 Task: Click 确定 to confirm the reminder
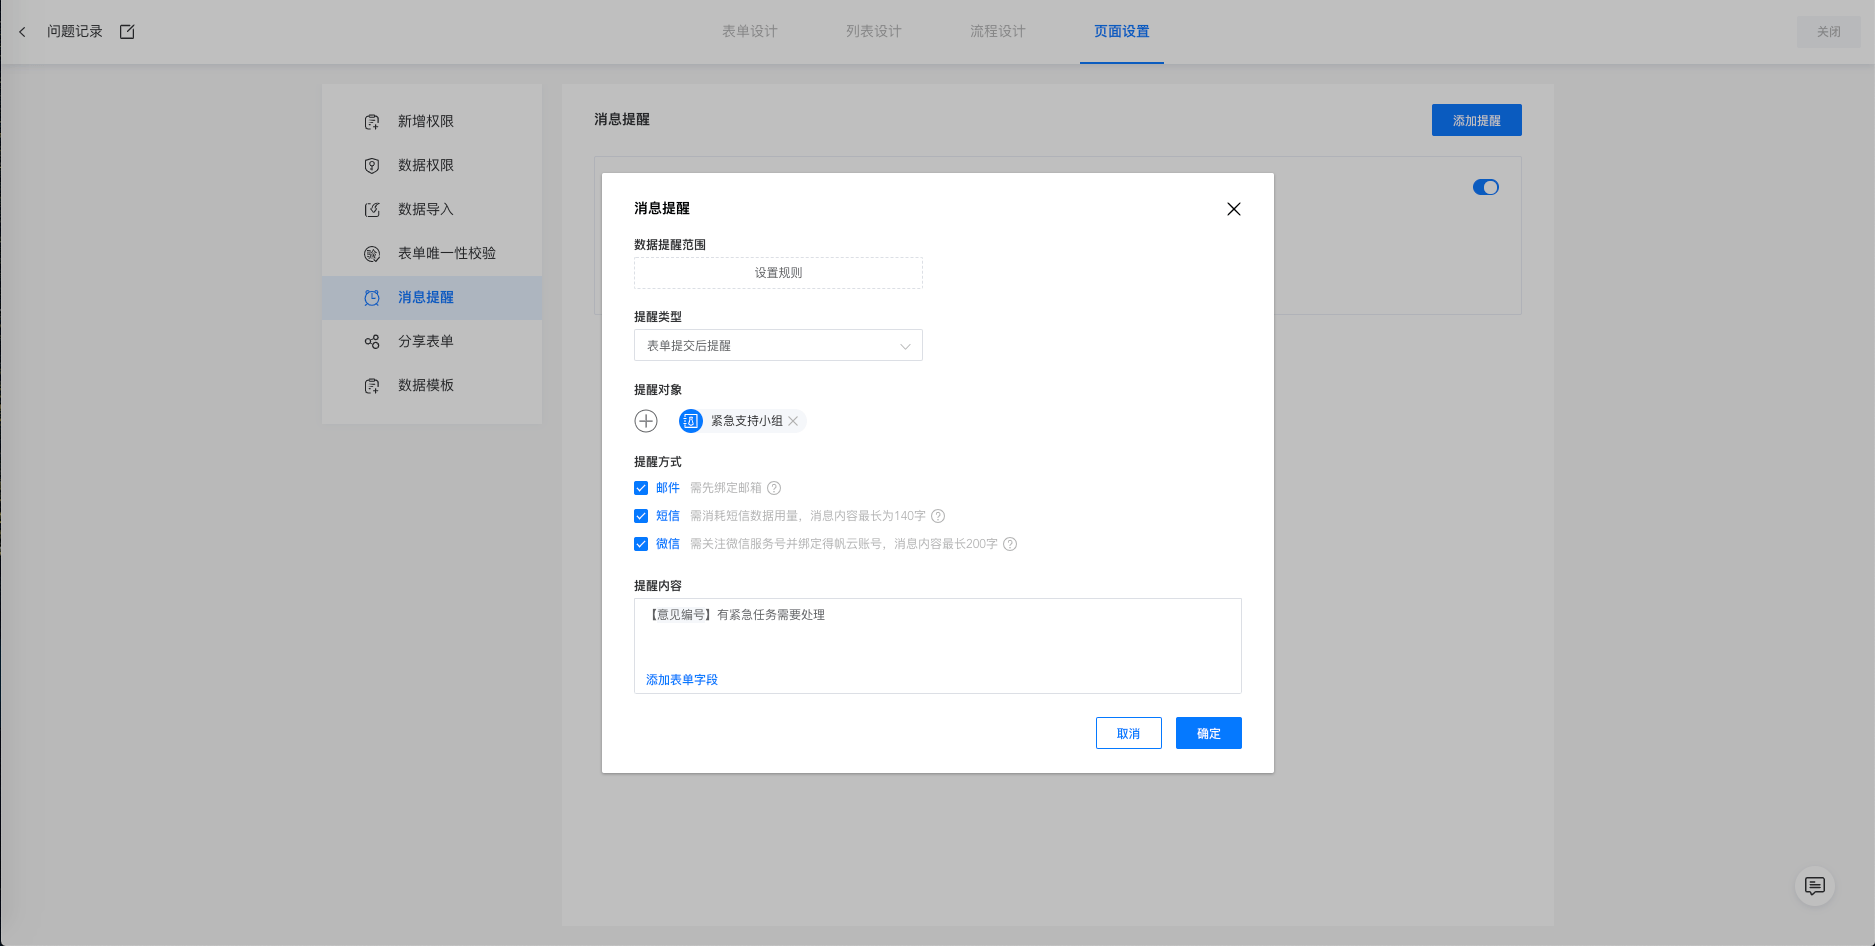1209,733
